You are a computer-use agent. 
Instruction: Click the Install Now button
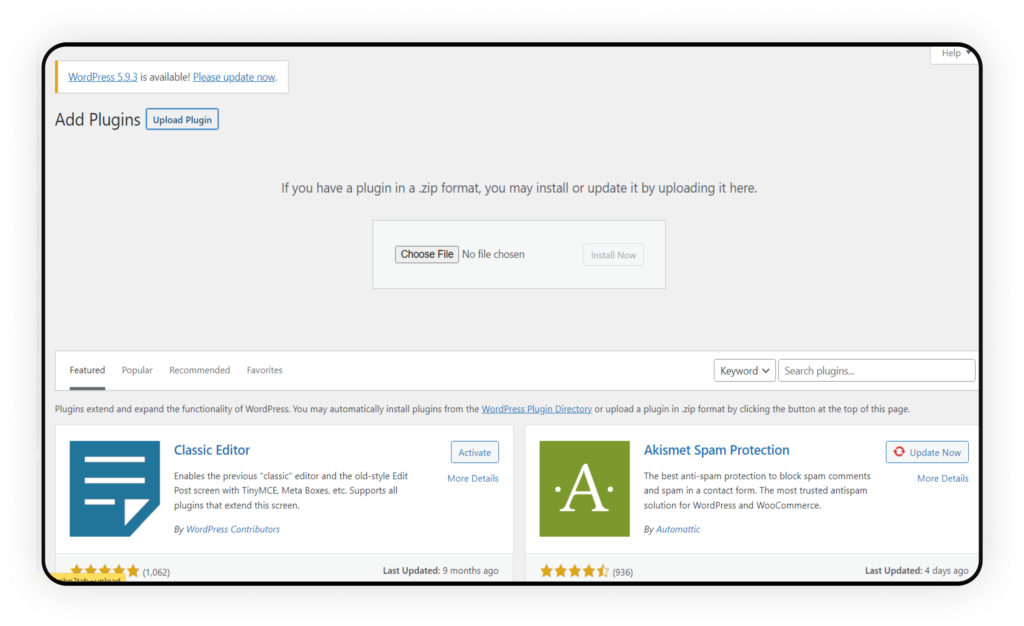coord(613,255)
